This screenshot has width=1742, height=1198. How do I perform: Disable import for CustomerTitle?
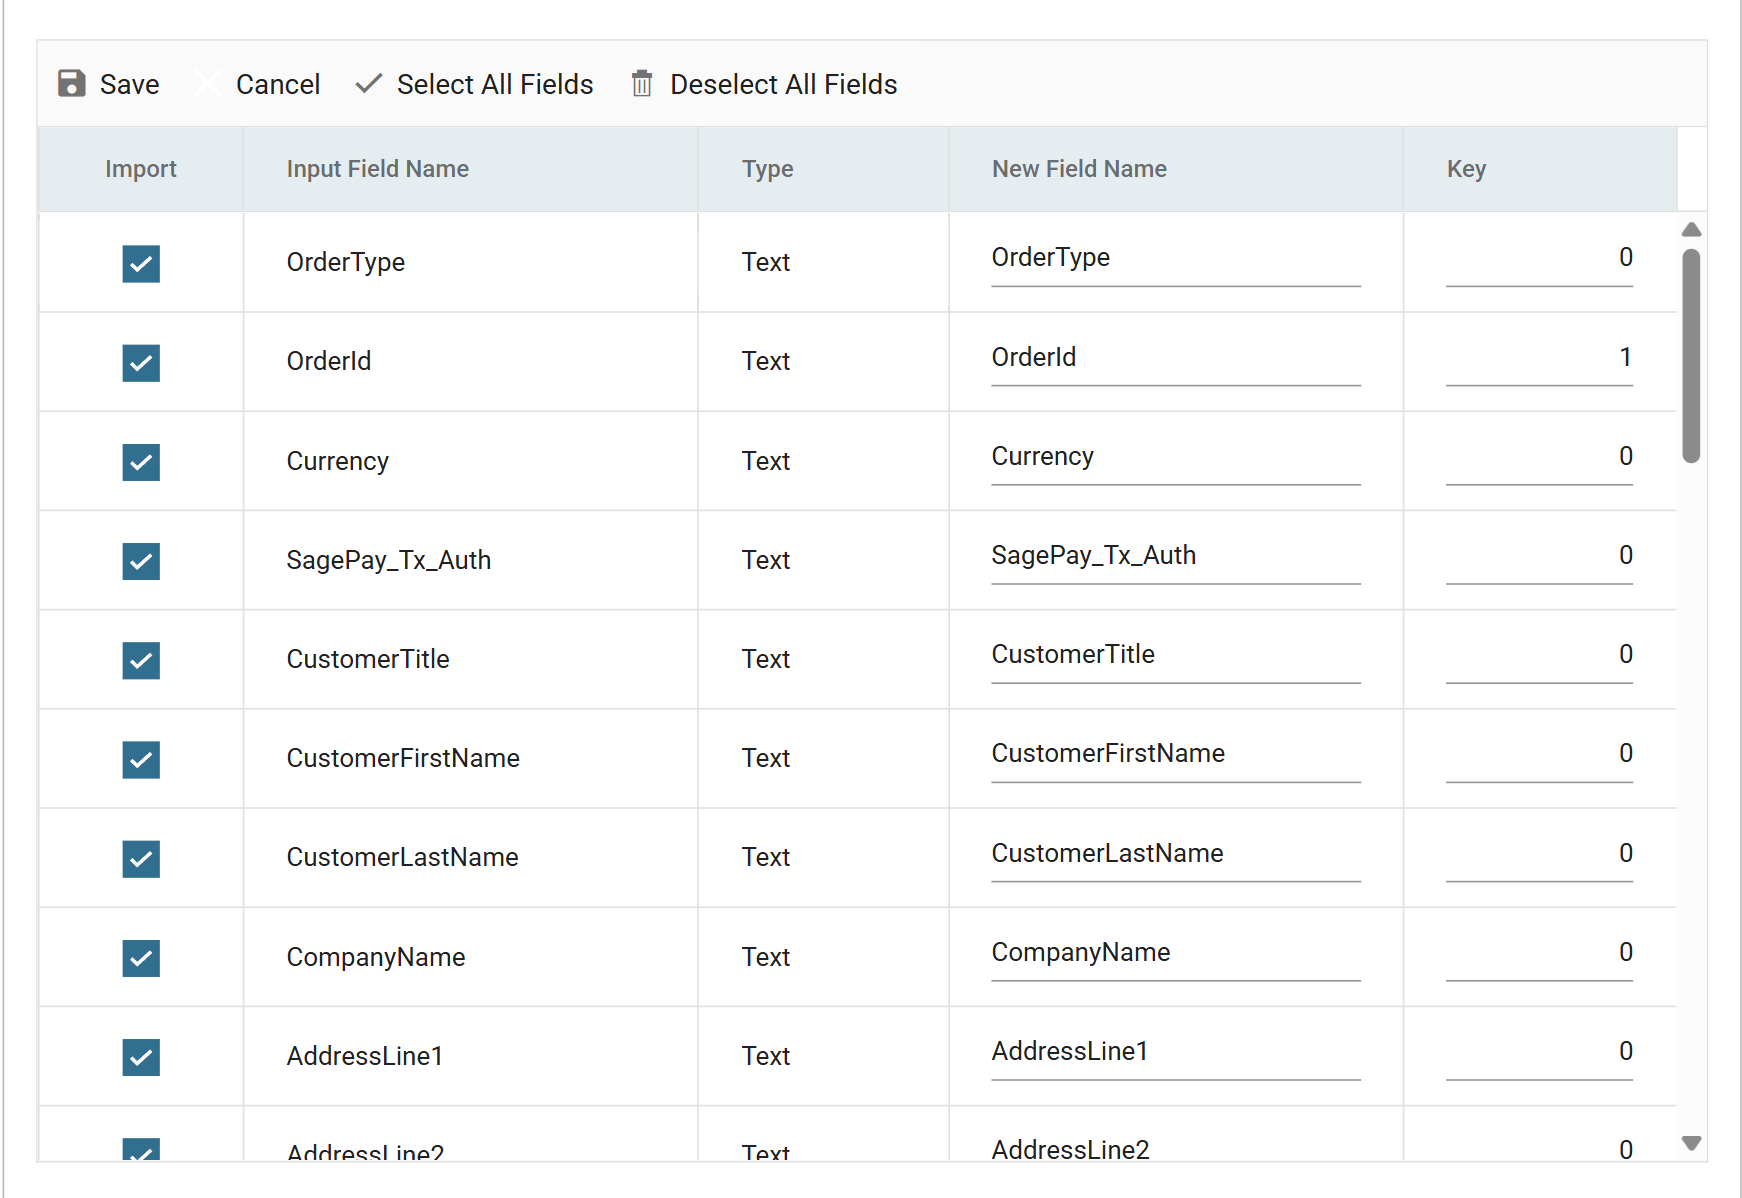(141, 660)
